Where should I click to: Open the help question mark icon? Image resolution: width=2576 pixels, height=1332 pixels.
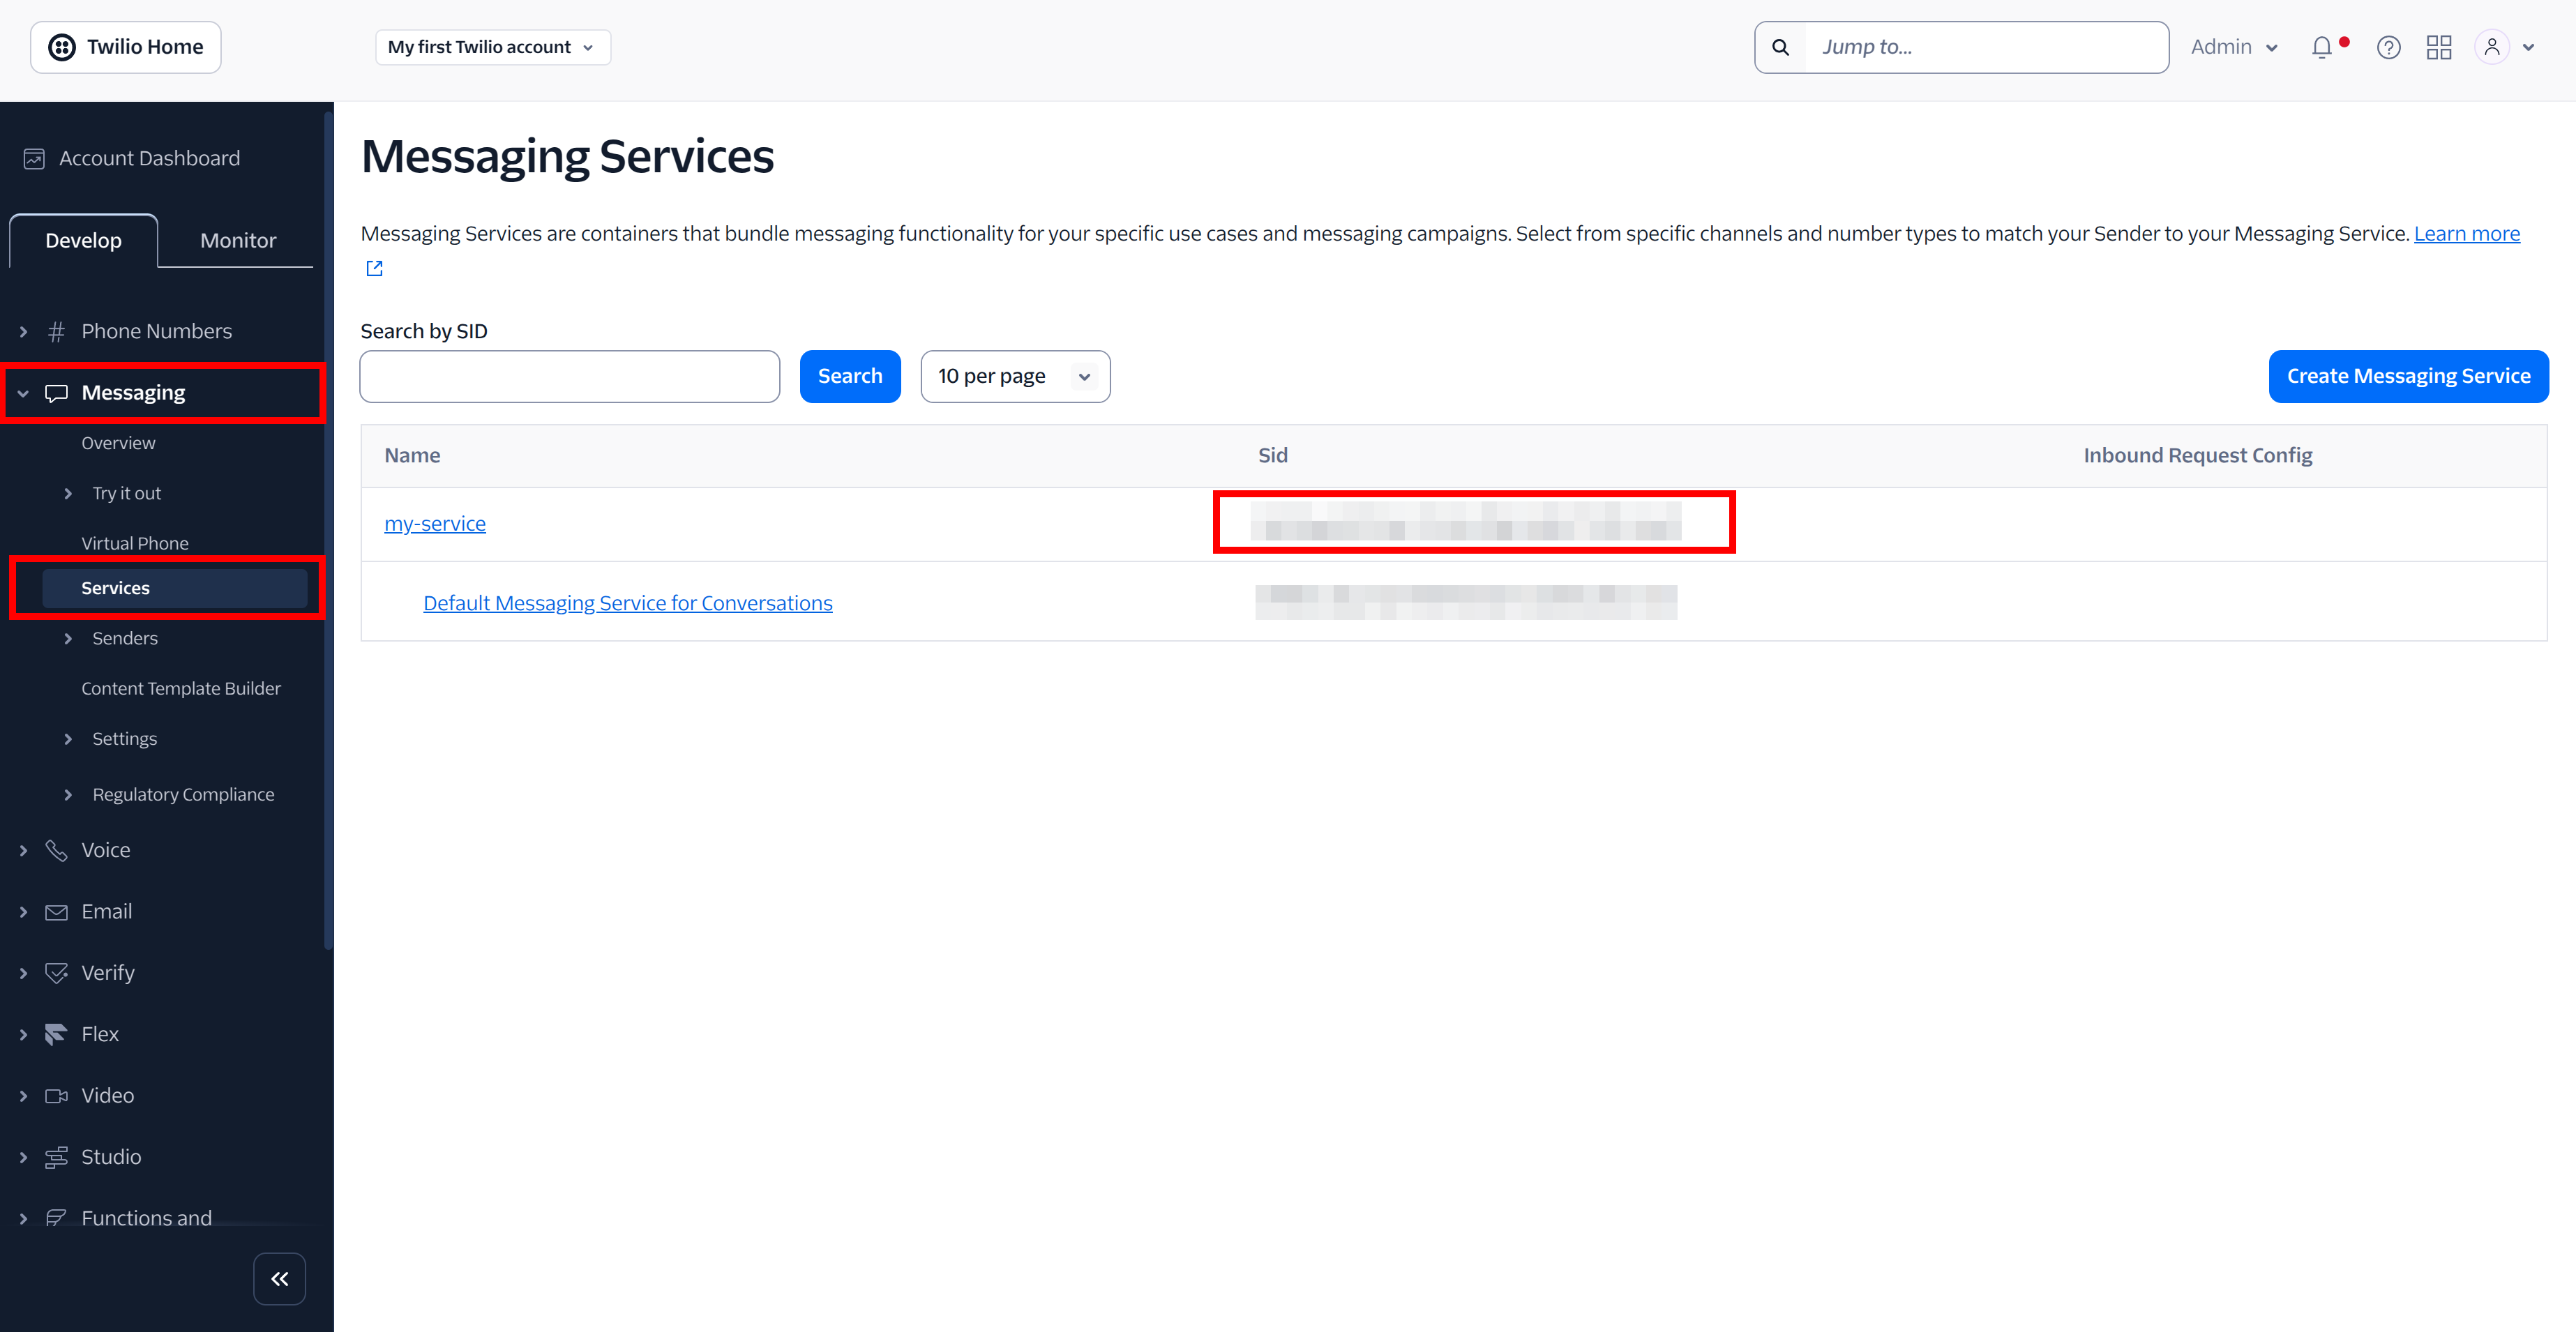pyautogui.click(x=2388, y=47)
